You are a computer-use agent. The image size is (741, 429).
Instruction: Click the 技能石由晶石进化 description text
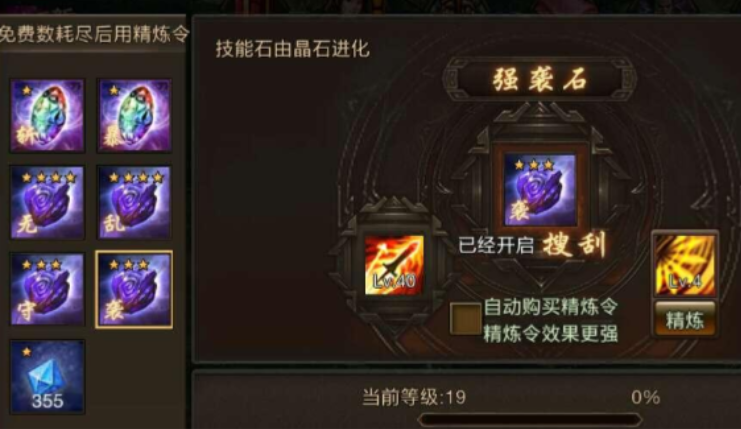click(293, 49)
